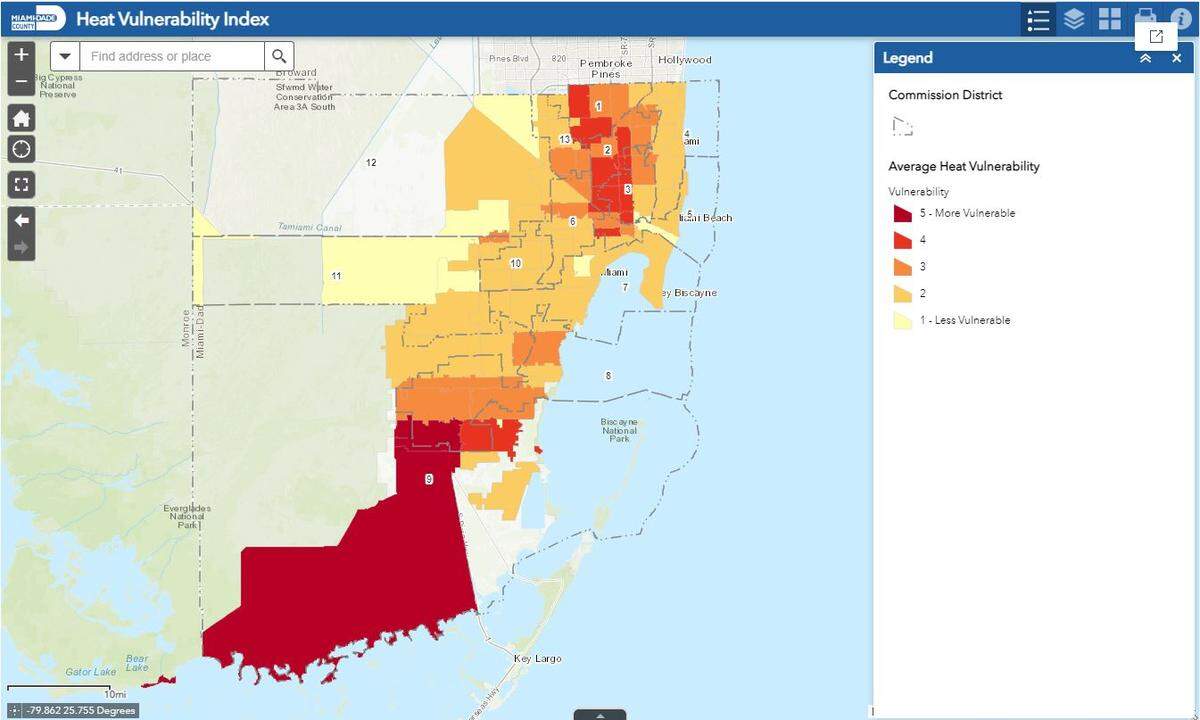Click the Everglades National Park label
1200x720 pixels.
(x=187, y=517)
